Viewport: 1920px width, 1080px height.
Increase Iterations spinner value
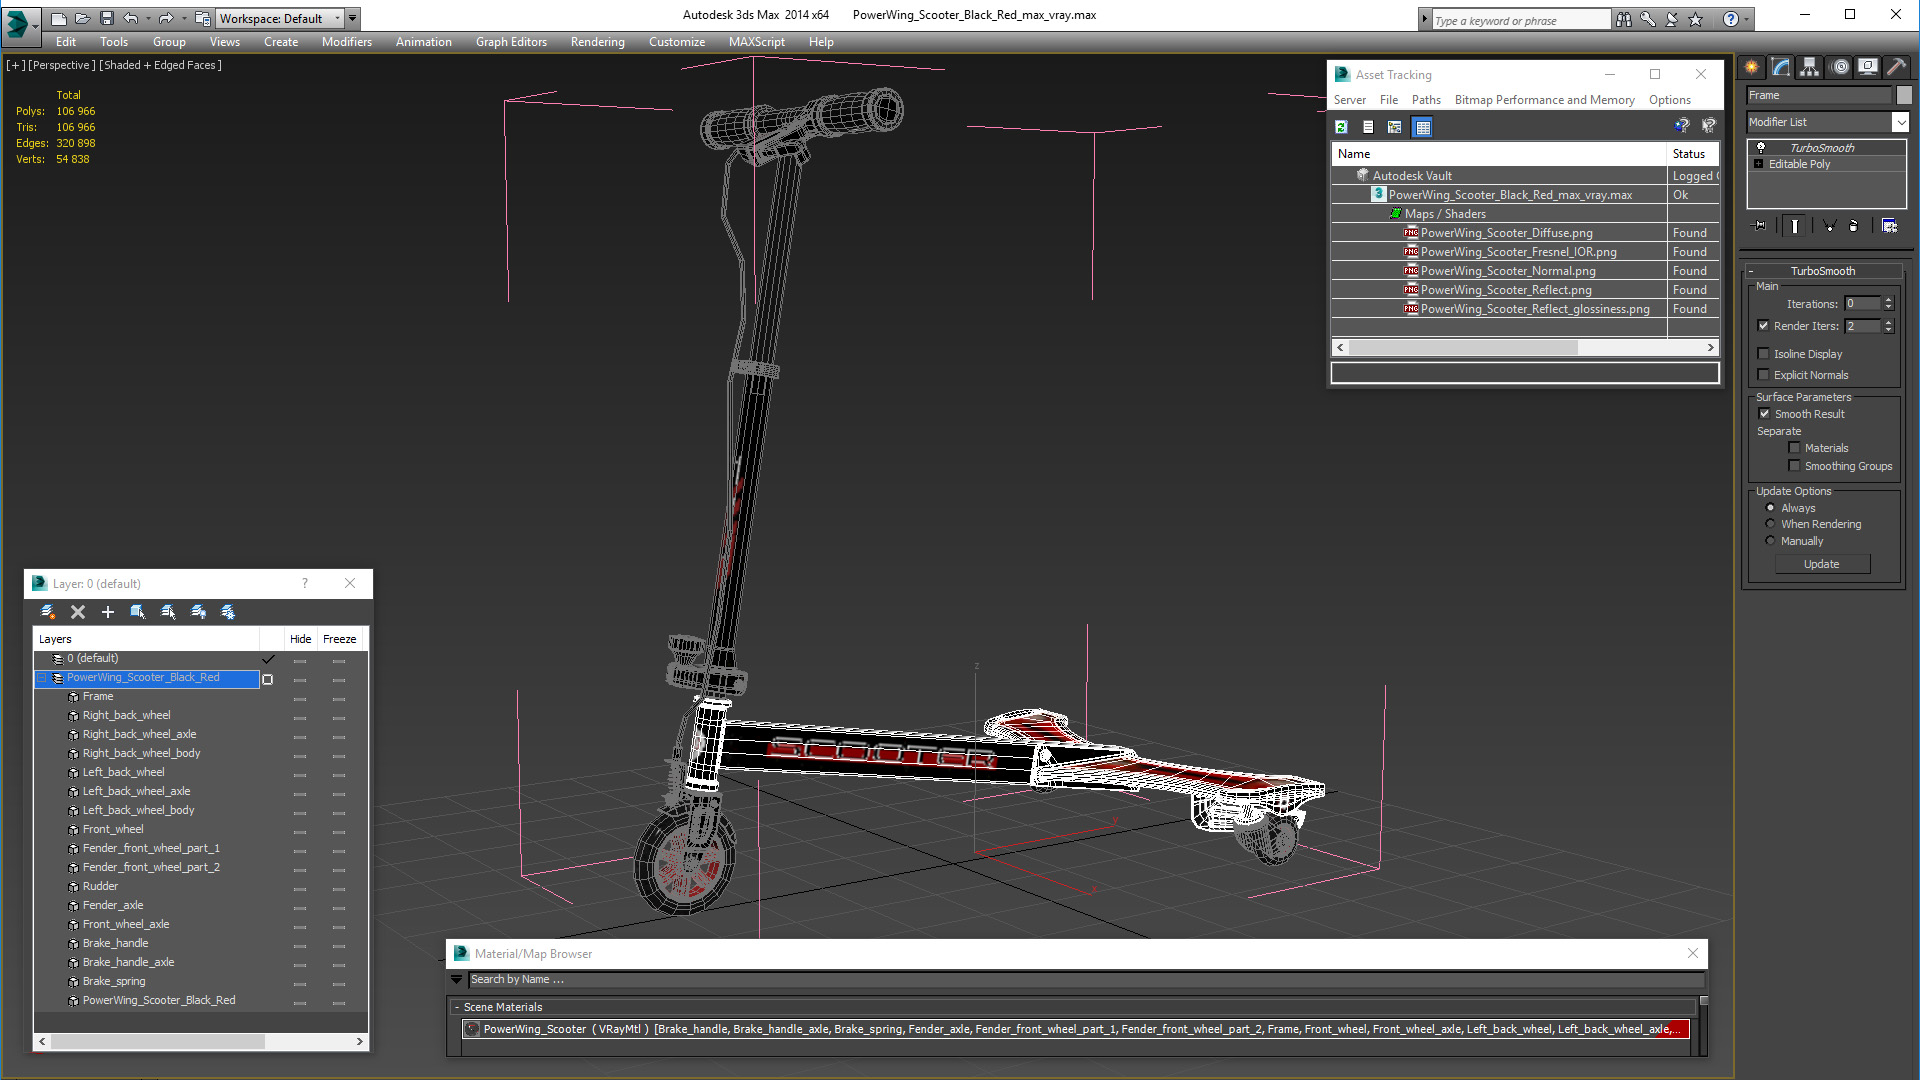coord(1888,300)
